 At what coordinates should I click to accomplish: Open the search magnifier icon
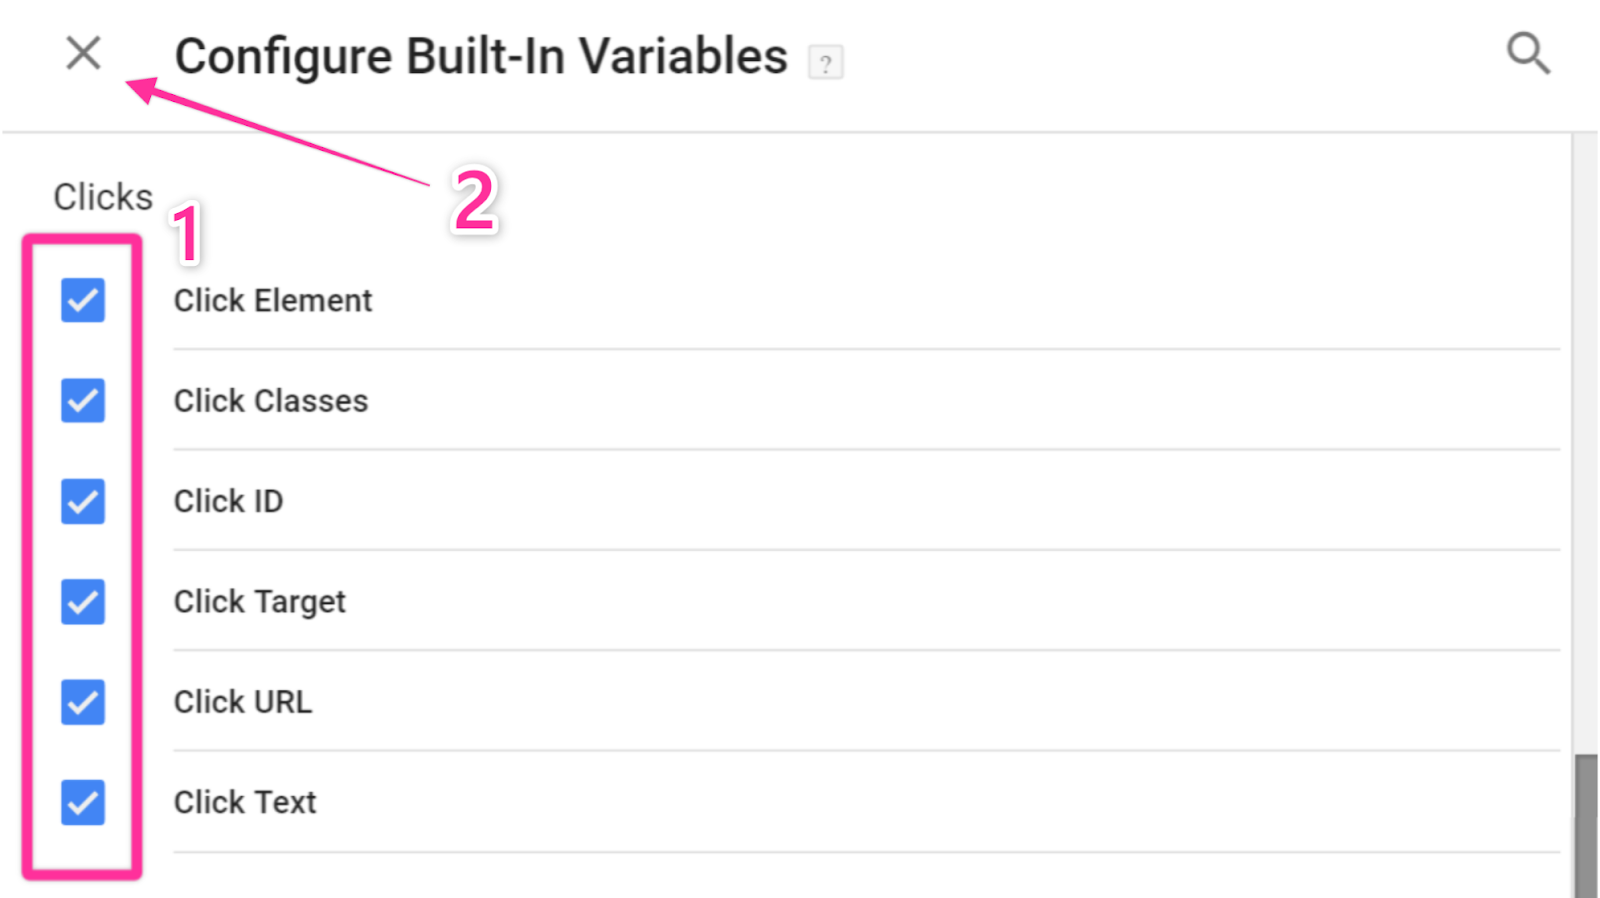coord(1528,53)
